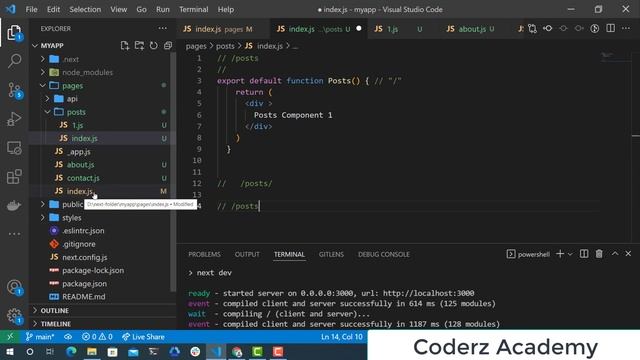Open Explorer views and more actions menu
Viewport: 640px width, 360px height.
coord(162,29)
